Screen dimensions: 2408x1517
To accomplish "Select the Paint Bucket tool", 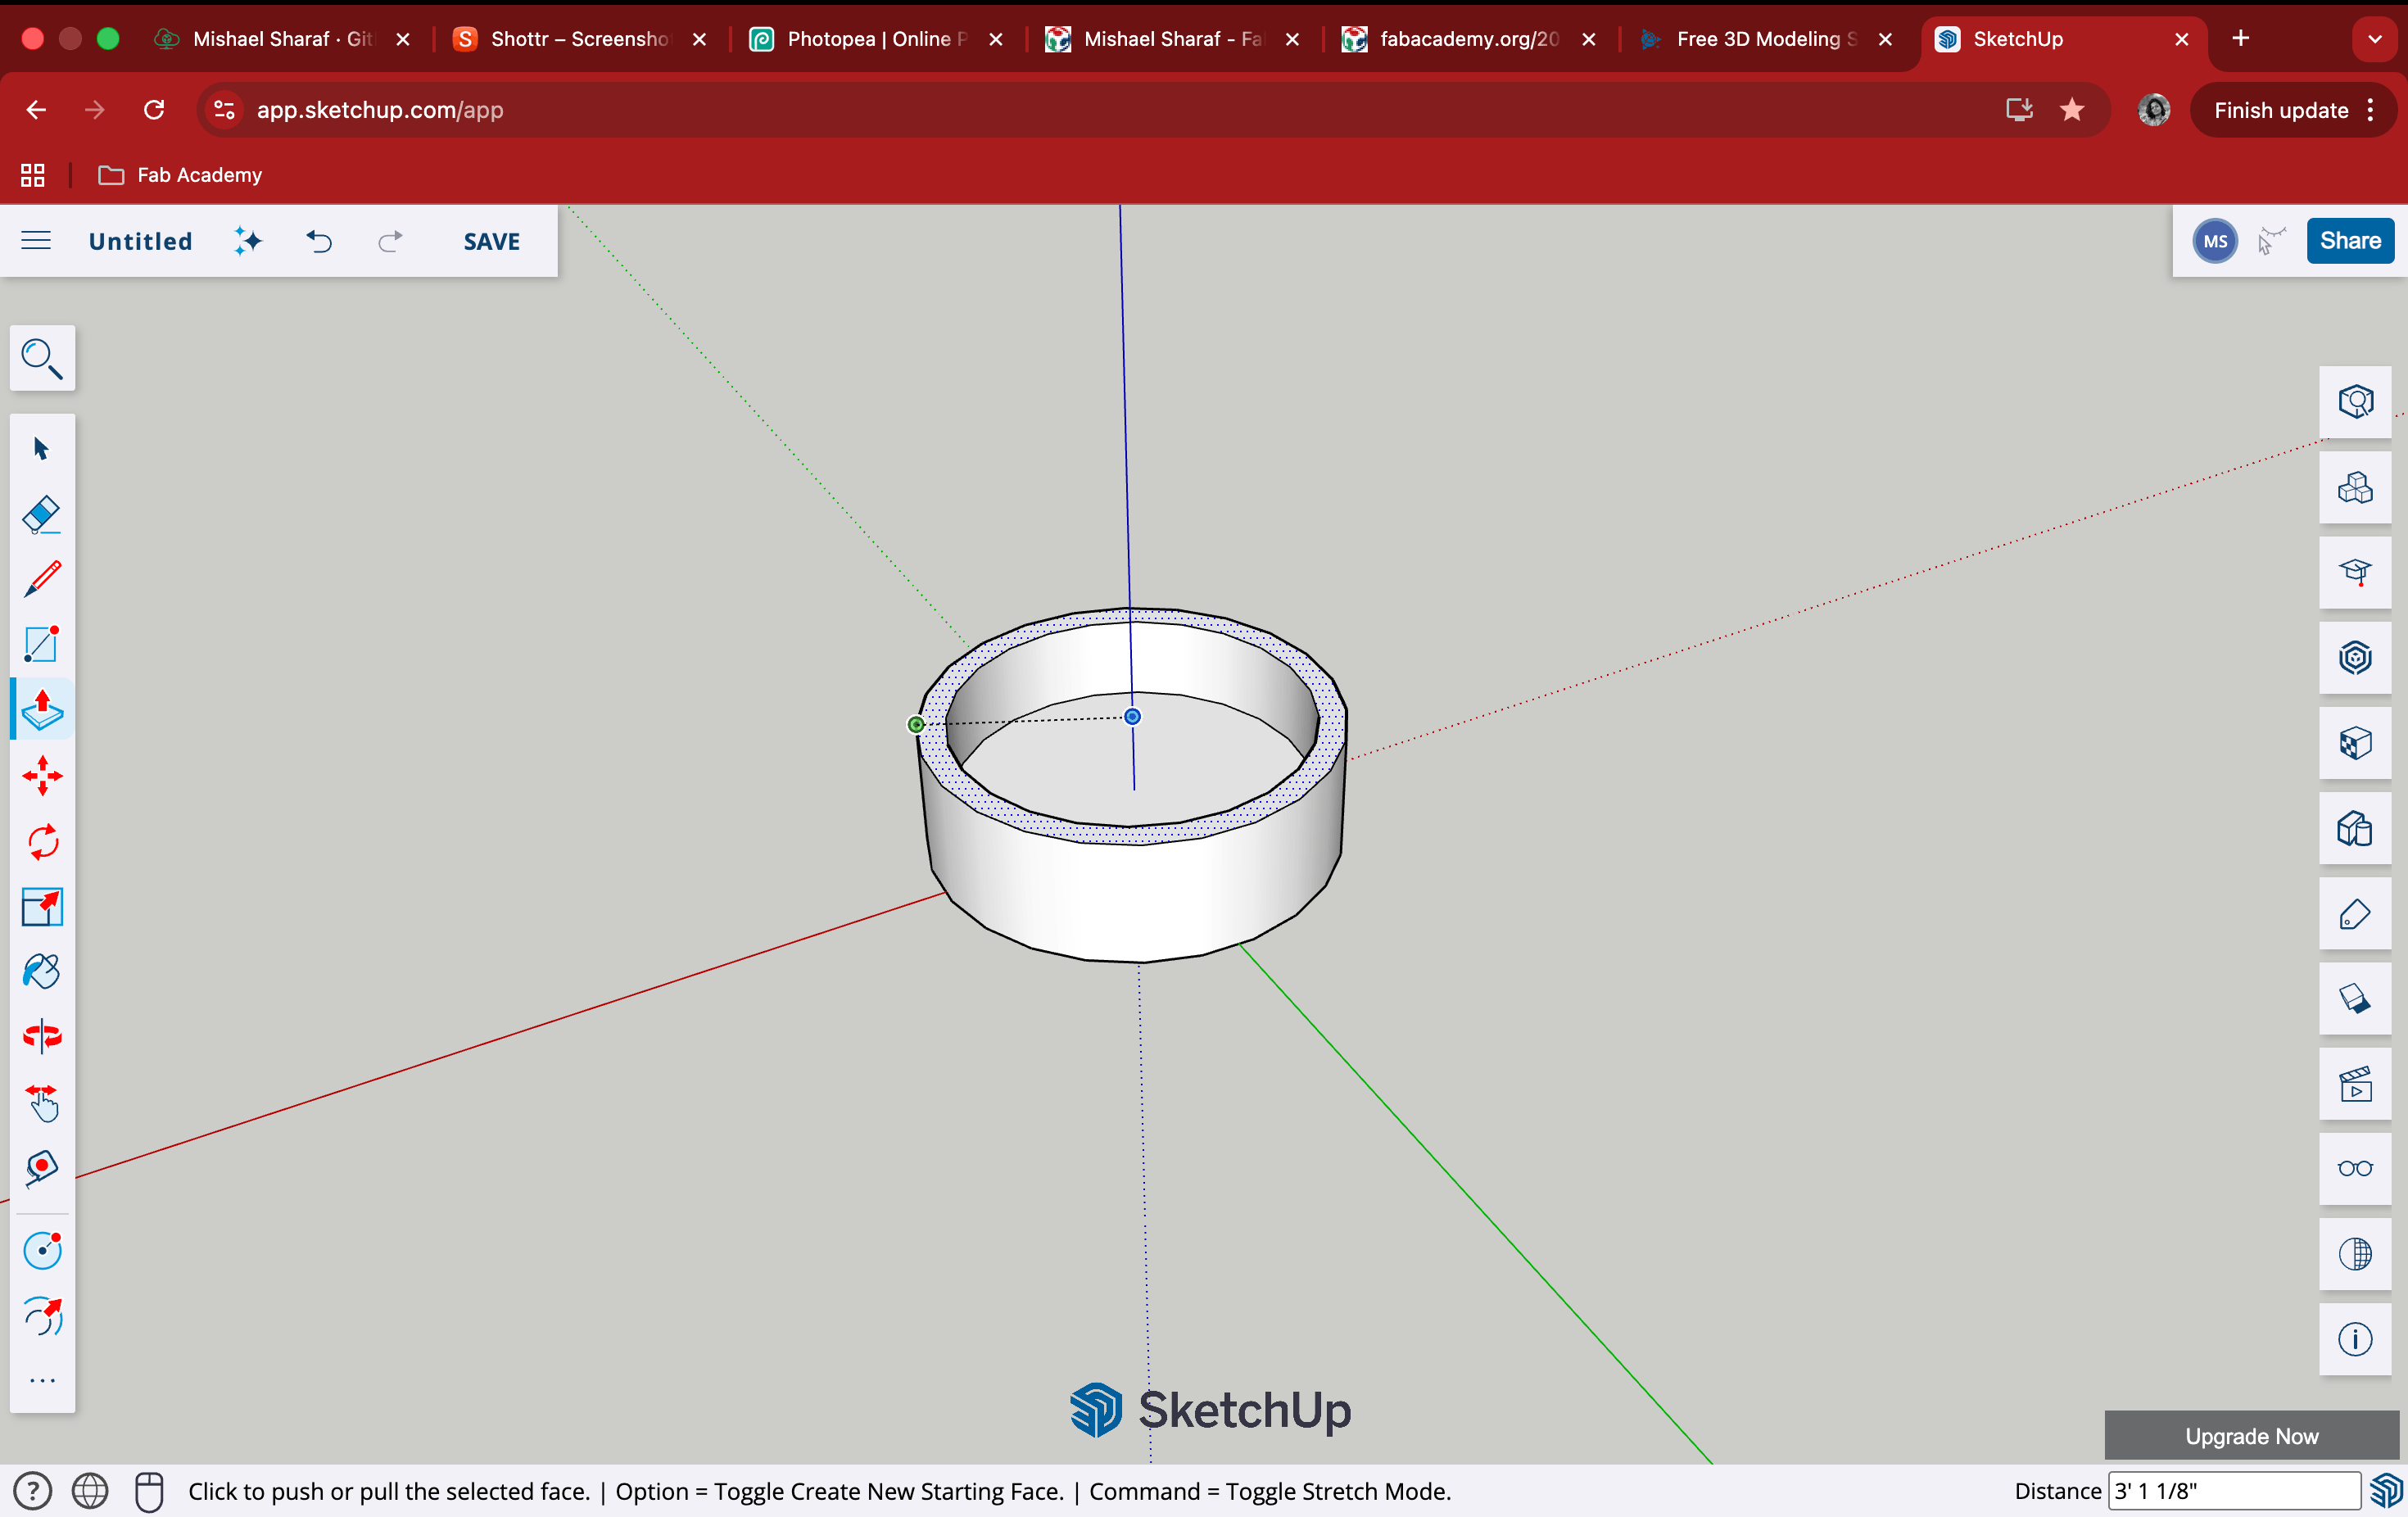I will point(41,971).
